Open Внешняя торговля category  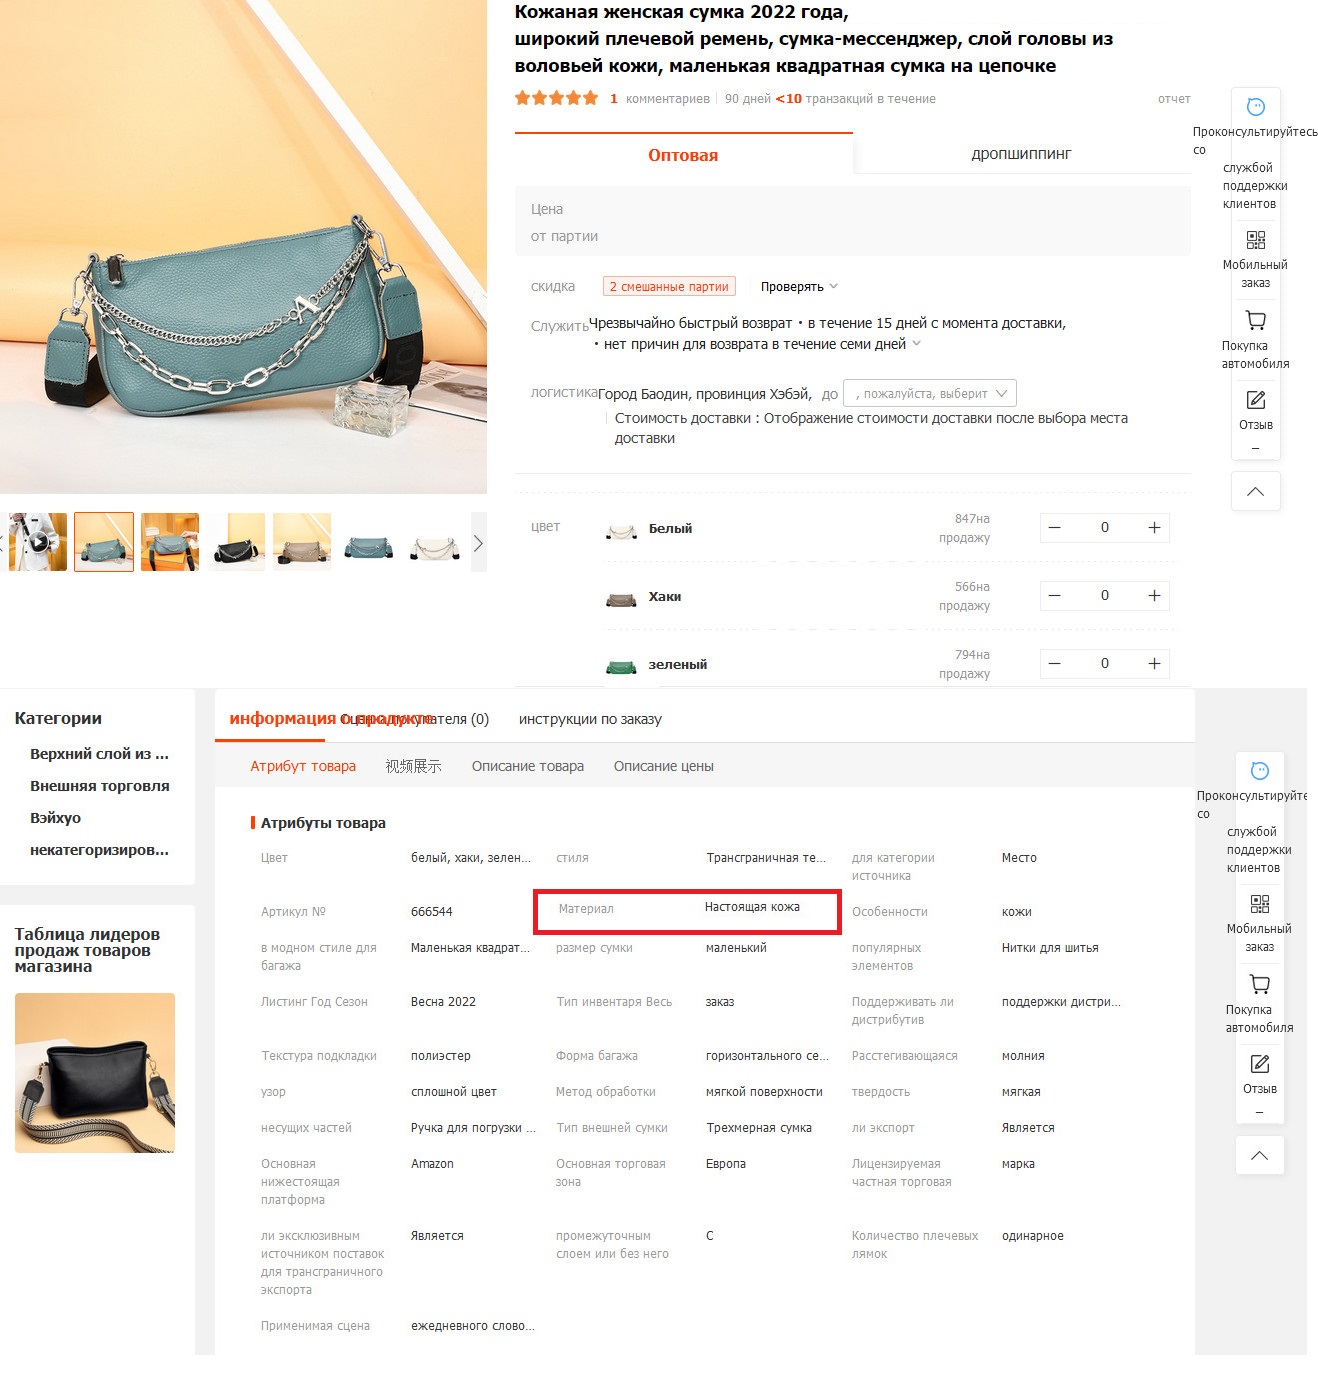(x=100, y=786)
